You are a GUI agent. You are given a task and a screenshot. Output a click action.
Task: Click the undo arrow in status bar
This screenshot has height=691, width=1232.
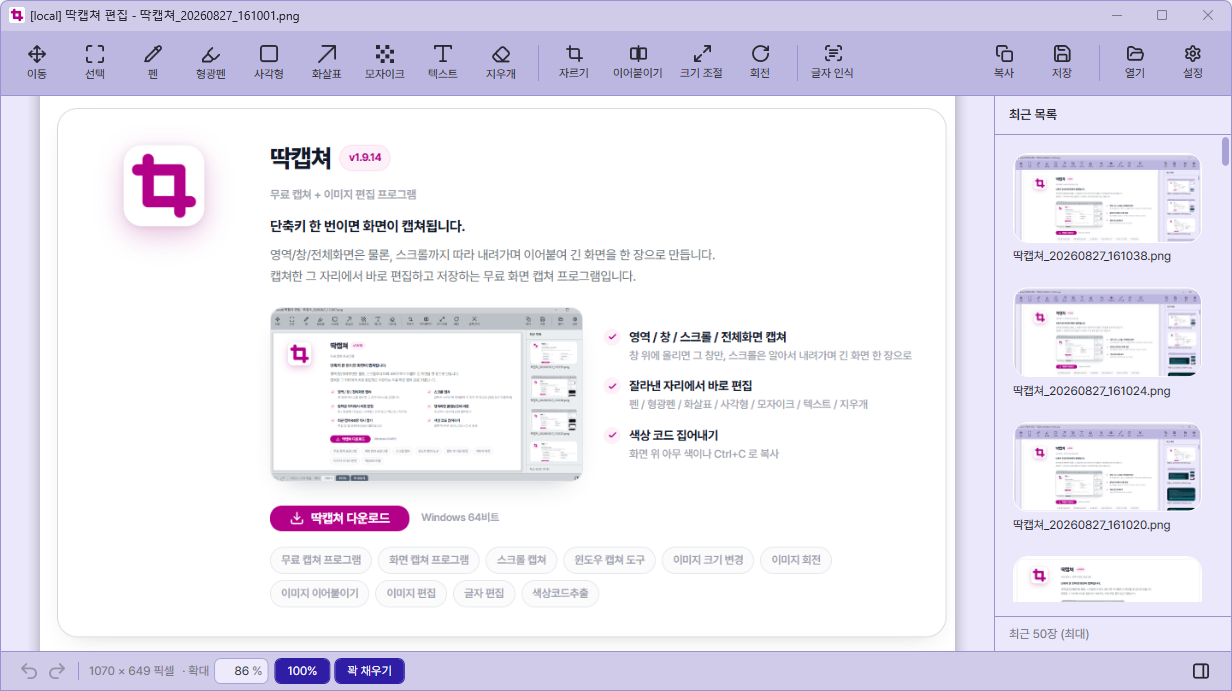click(x=29, y=670)
